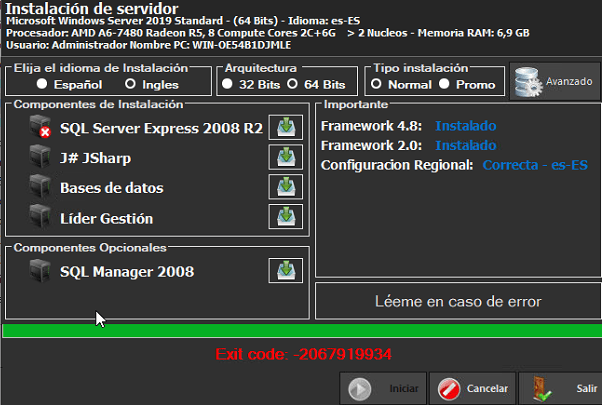
Task: Click install arrow for J# JSharp
Action: [286, 157]
